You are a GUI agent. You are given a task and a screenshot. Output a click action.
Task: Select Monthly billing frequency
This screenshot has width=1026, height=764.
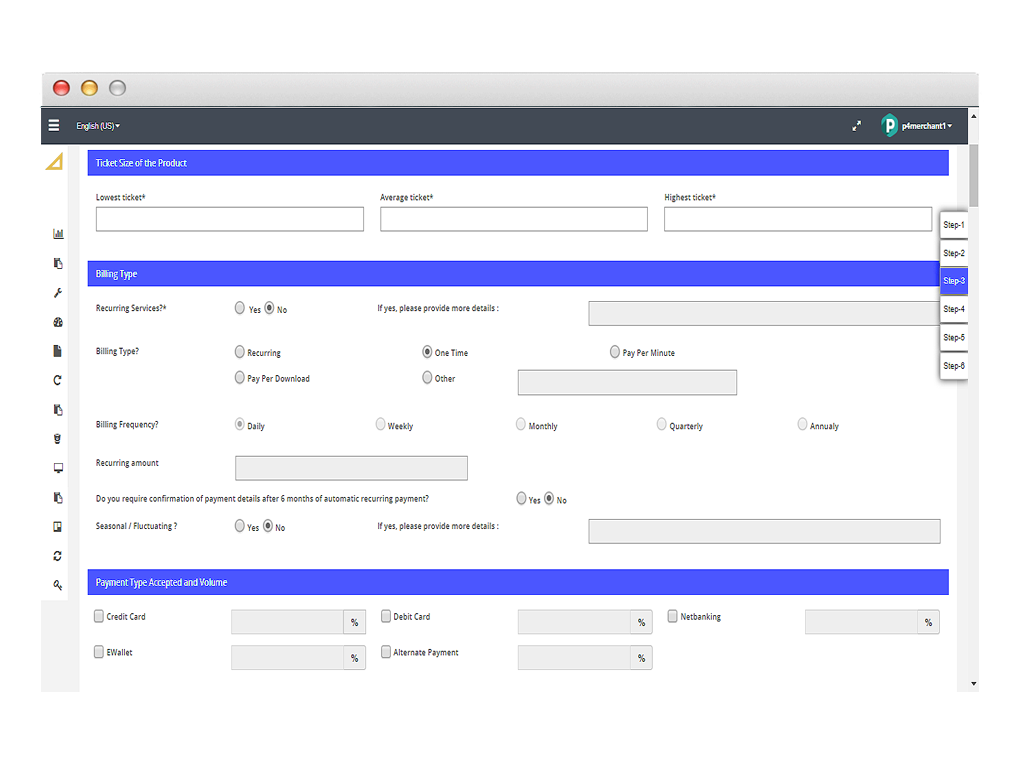pos(521,424)
